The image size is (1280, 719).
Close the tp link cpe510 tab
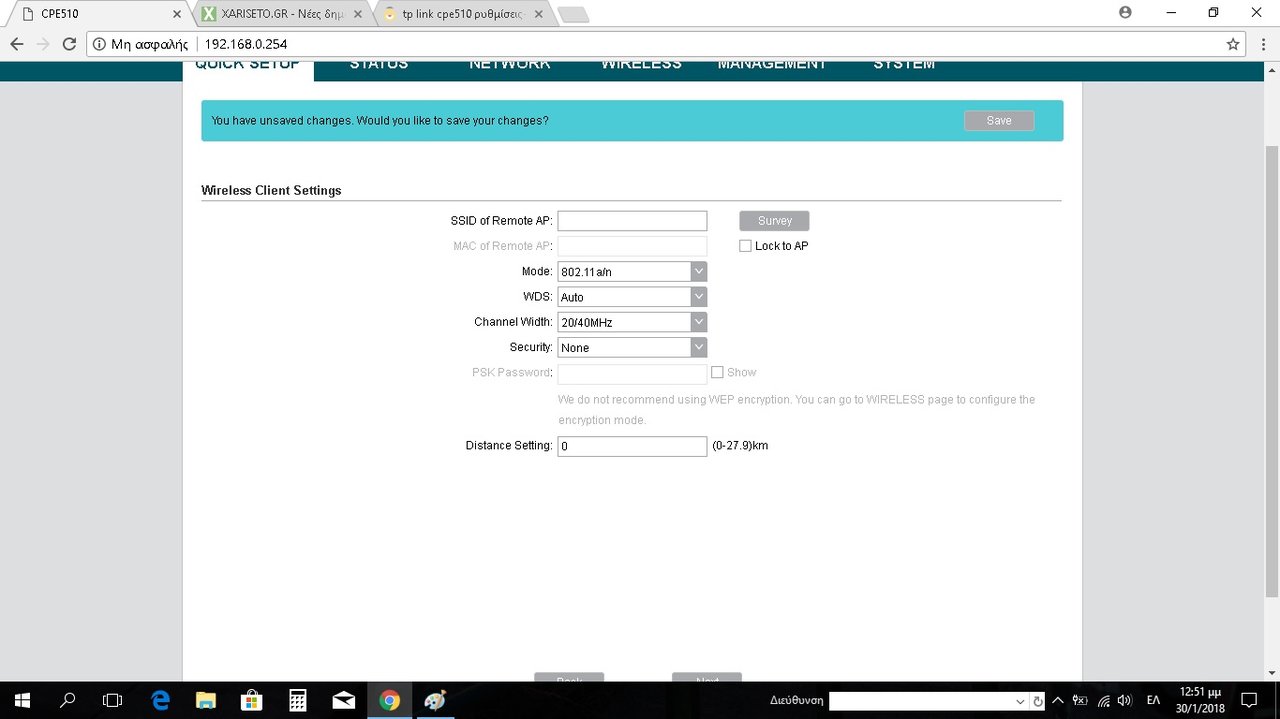[539, 14]
